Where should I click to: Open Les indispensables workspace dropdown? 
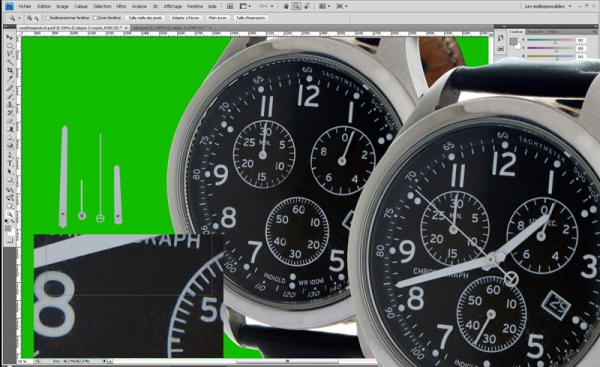pos(548,6)
